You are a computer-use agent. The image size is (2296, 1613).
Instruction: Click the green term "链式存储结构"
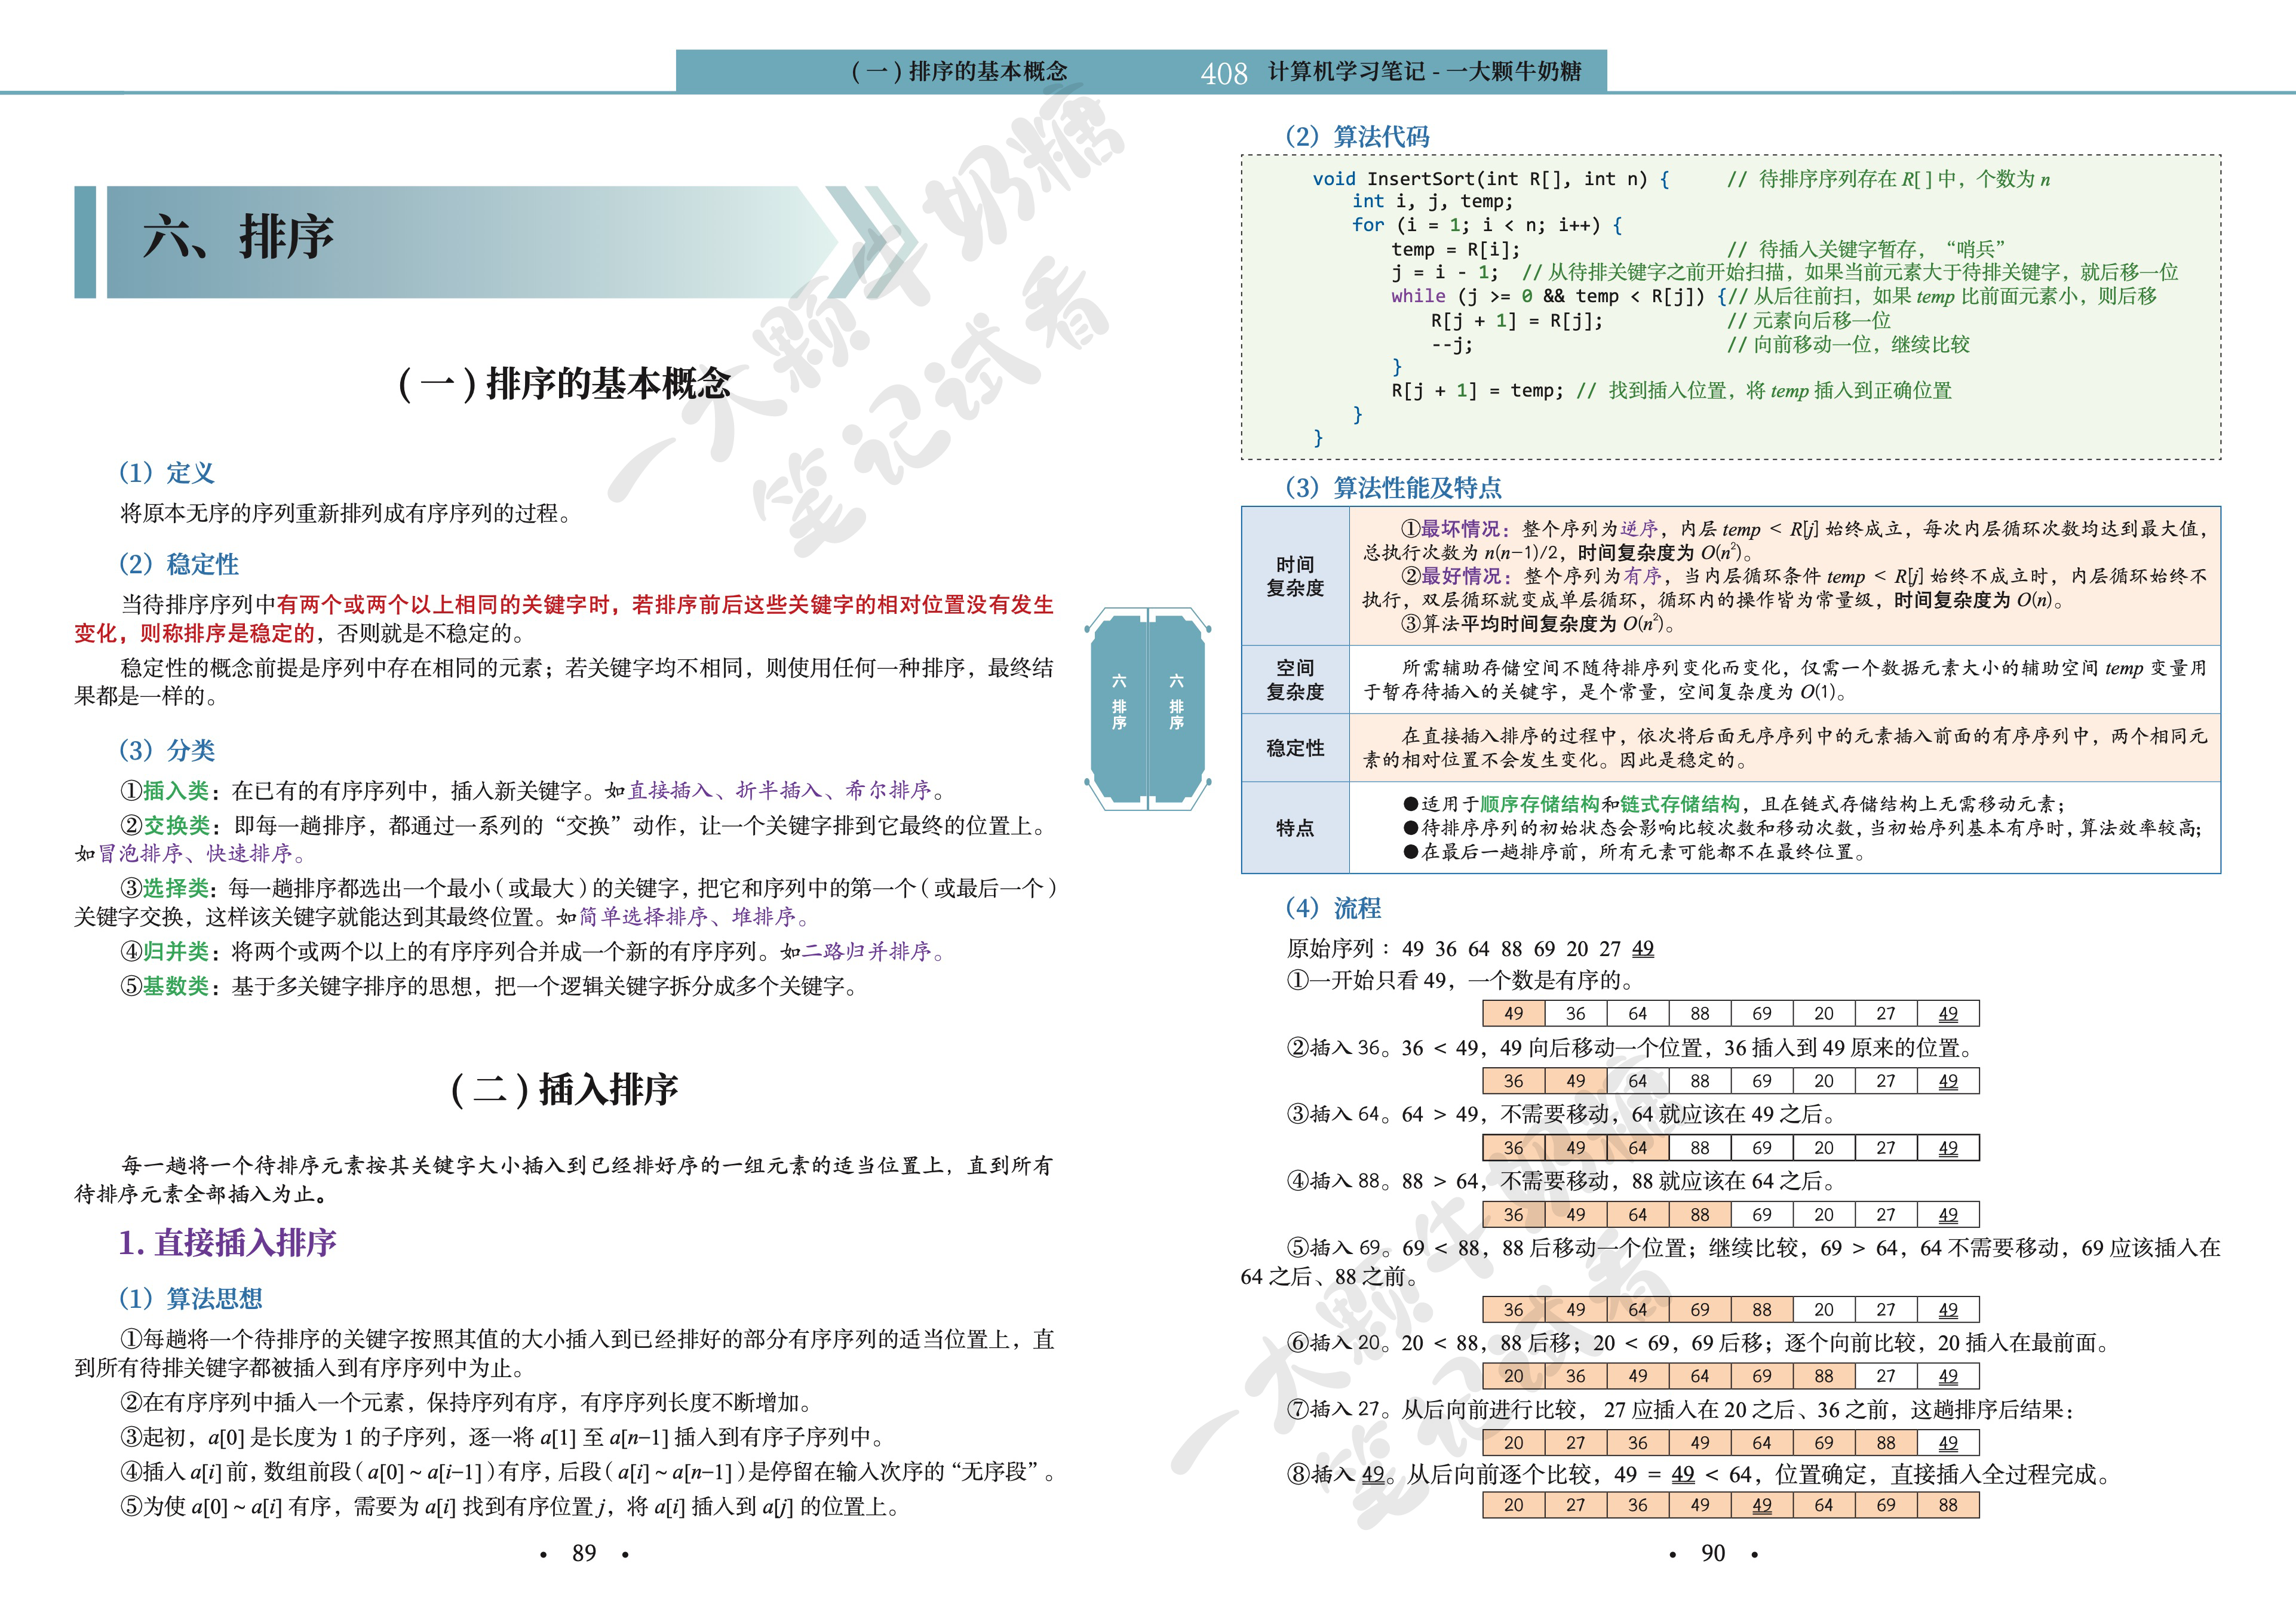point(1680,804)
